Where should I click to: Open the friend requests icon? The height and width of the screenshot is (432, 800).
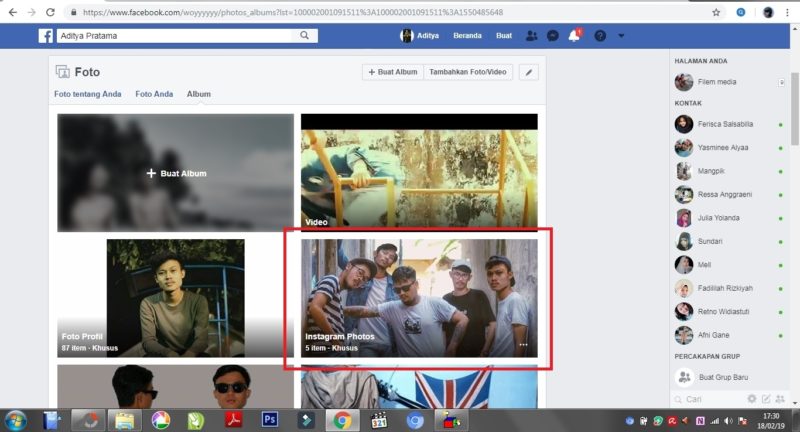tap(531, 36)
